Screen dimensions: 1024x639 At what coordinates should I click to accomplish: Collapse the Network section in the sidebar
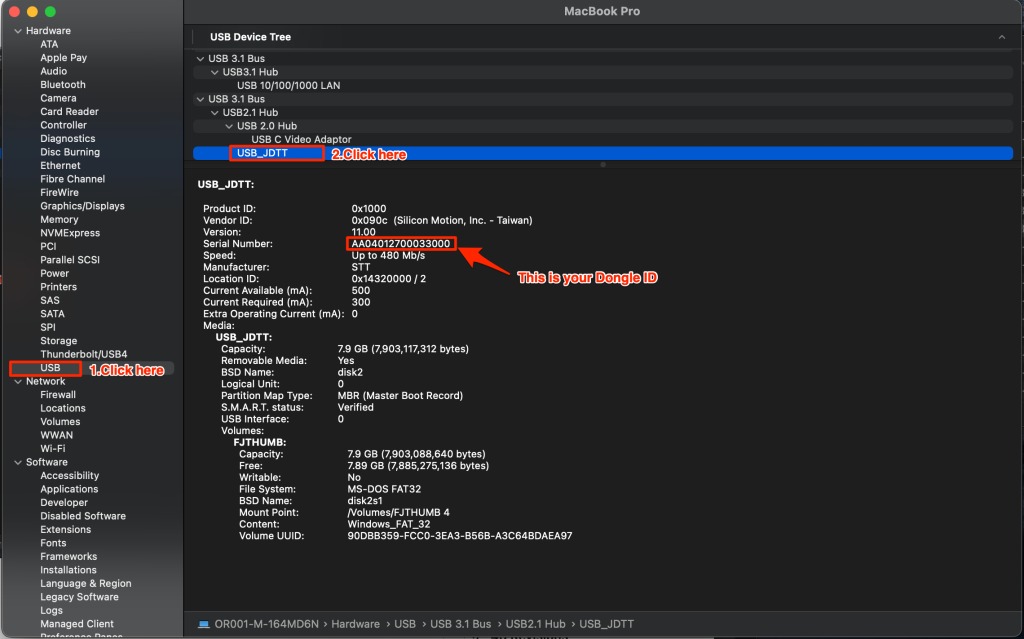click(x=17, y=381)
